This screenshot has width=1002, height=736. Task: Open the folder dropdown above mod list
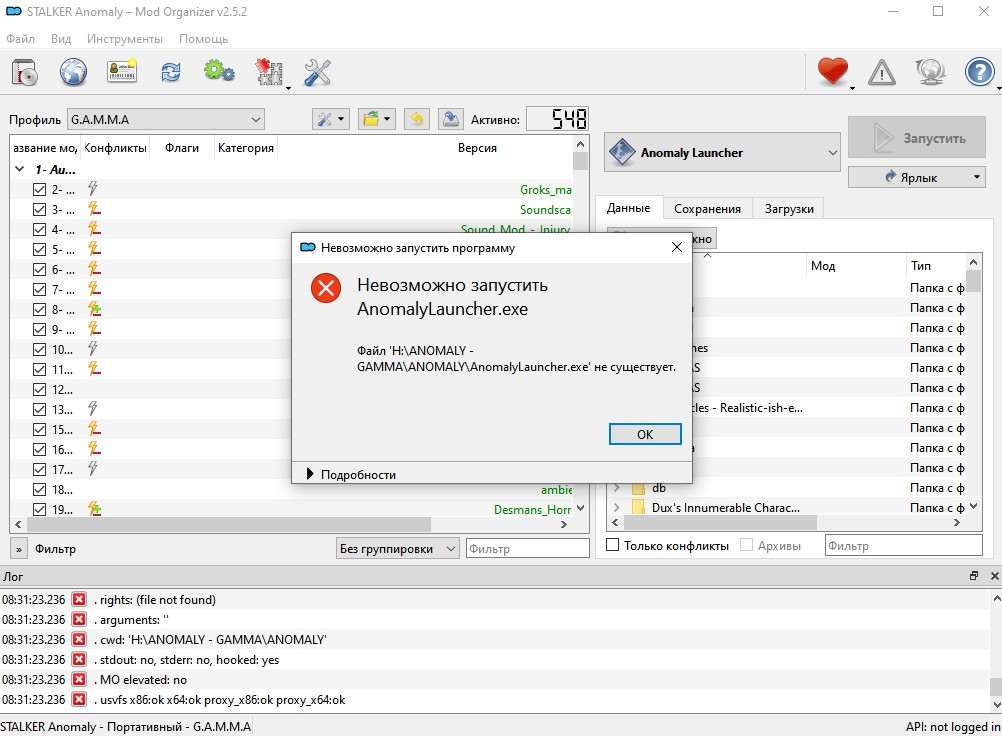point(376,119)
